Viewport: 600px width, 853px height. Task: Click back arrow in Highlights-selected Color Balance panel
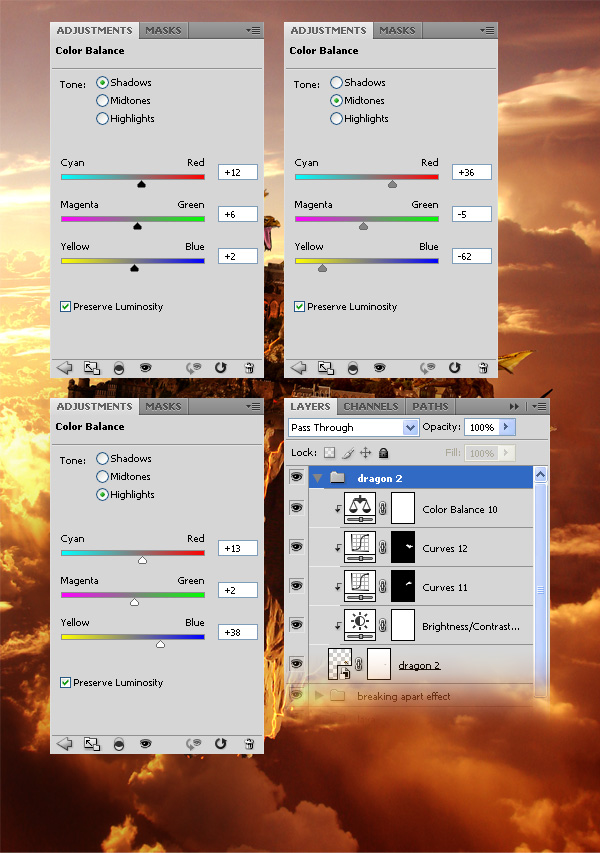point(65,744)
